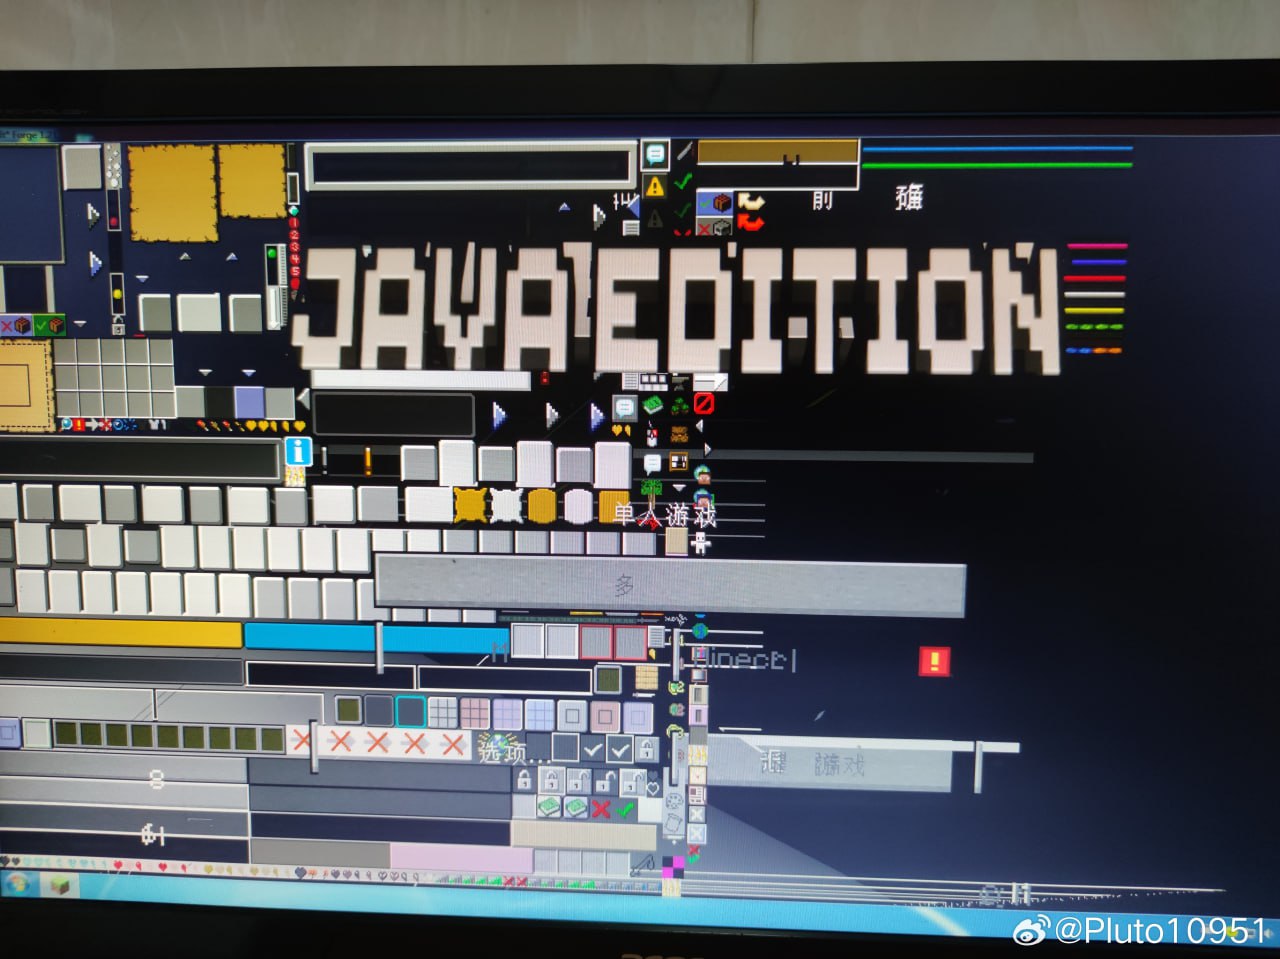Click the chat bubble icon above the warning triangle

[x=655, y=154]
